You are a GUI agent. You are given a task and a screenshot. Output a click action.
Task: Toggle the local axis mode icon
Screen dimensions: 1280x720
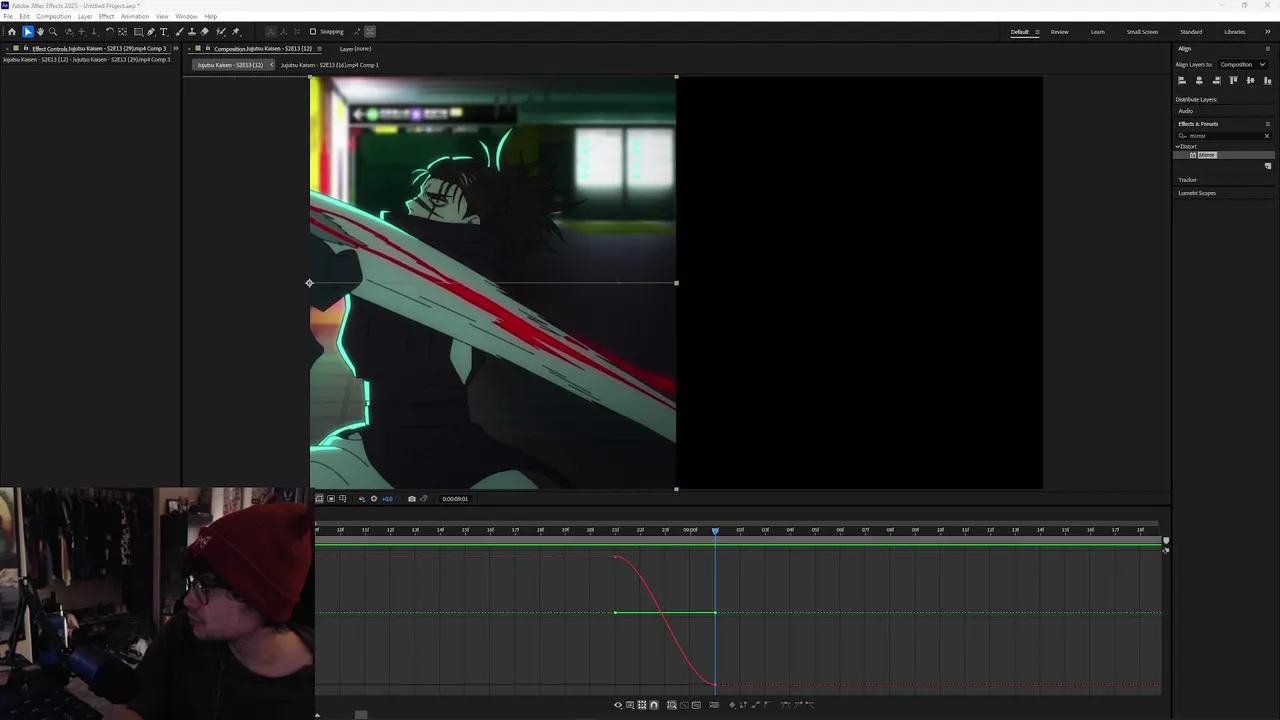point(271,32)
